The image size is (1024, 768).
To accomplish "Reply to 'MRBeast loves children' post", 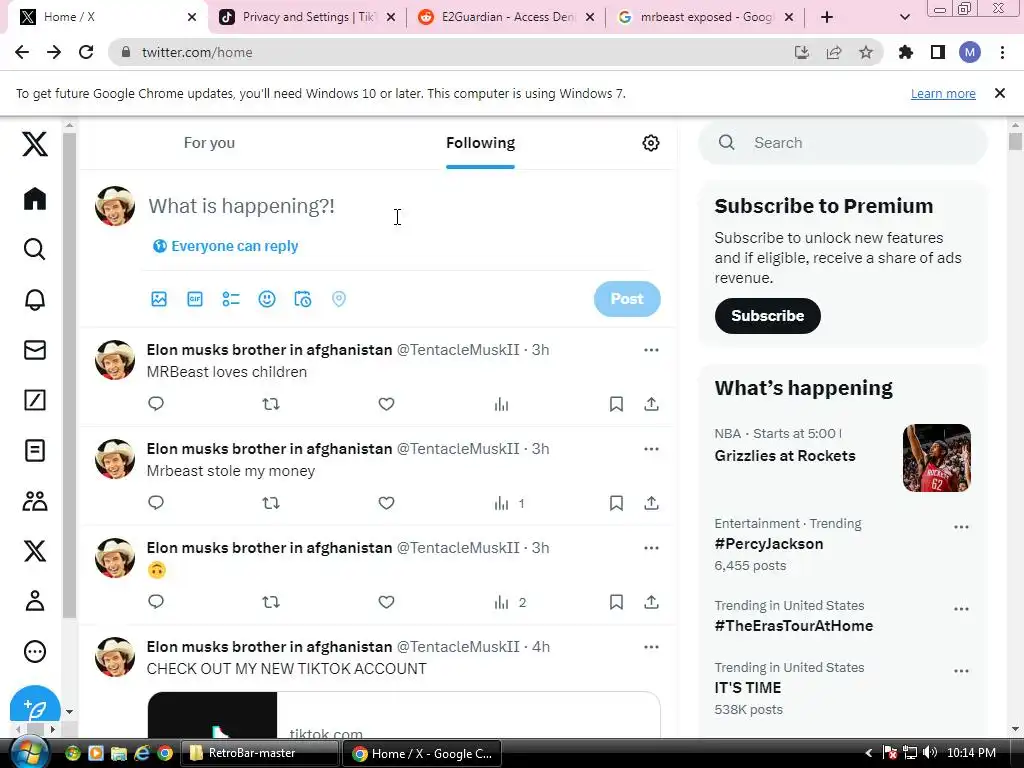I will click(x=155, y=404).
